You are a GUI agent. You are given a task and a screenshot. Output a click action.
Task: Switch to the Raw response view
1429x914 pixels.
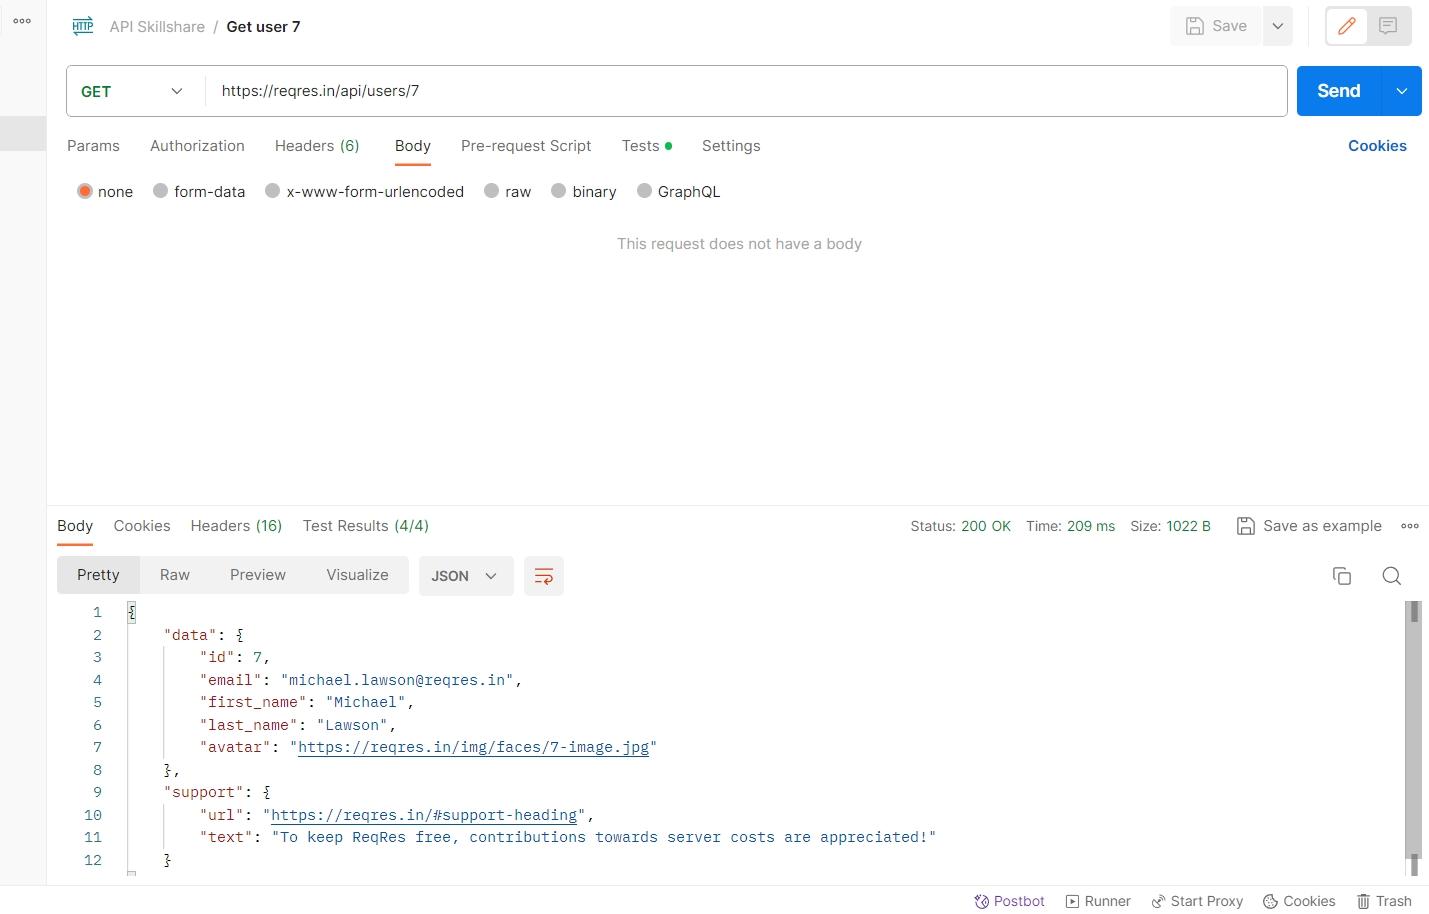click(x=174, y=575)
